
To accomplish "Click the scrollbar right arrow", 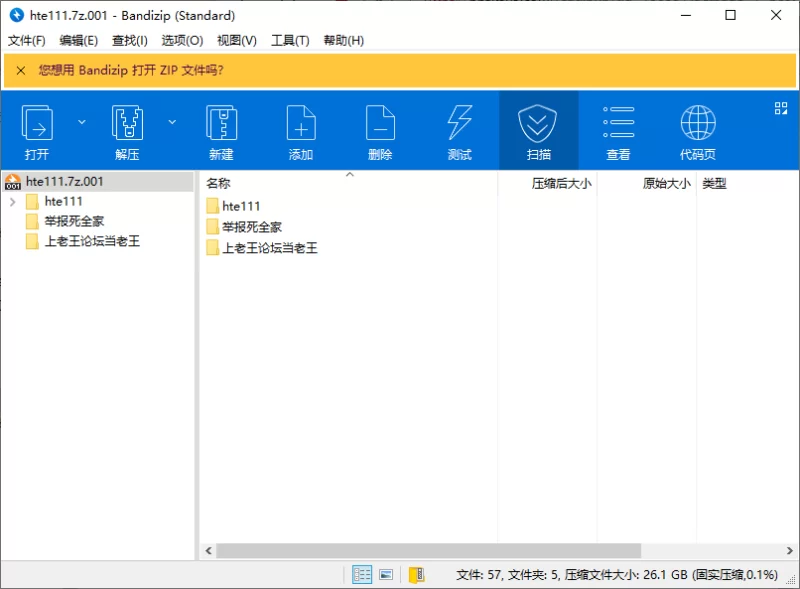I will pos(789,551).
